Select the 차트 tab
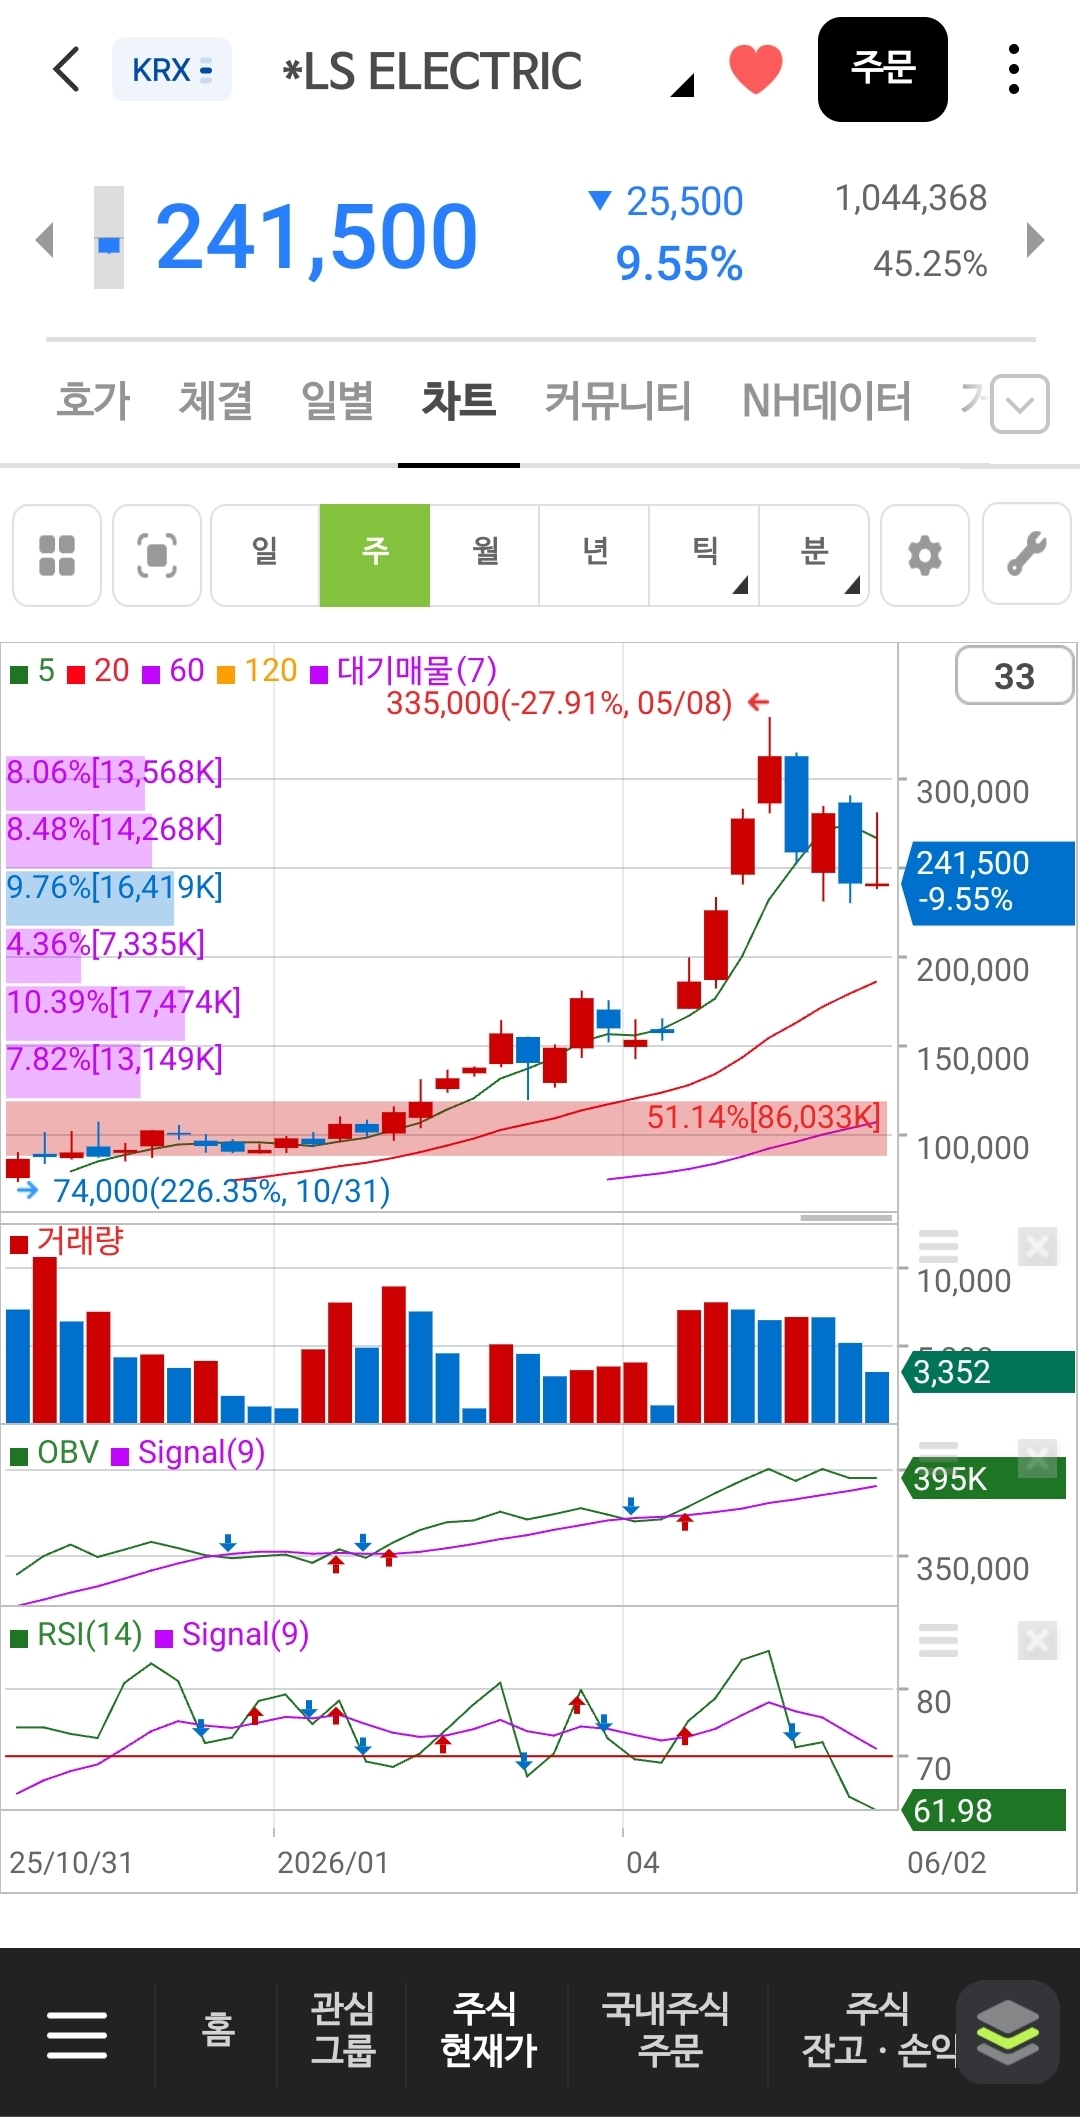The width and height of the screenshot is (1080, 2117). pyautogui.click(x=459, y=401)
